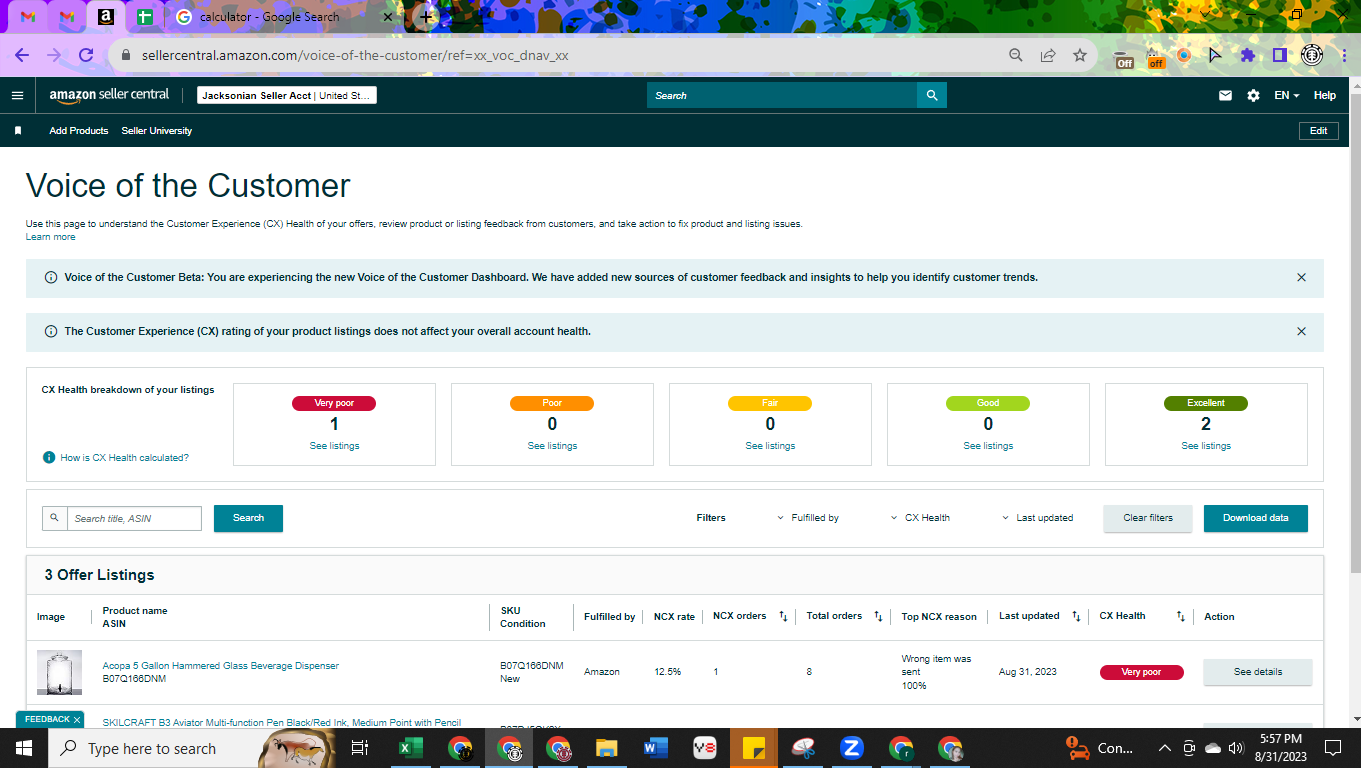This screenshot has width=1361, height=768.
Task: Open Sticky Notes from the taskbar
Action: pyautogui.click(x=754, y=748)
